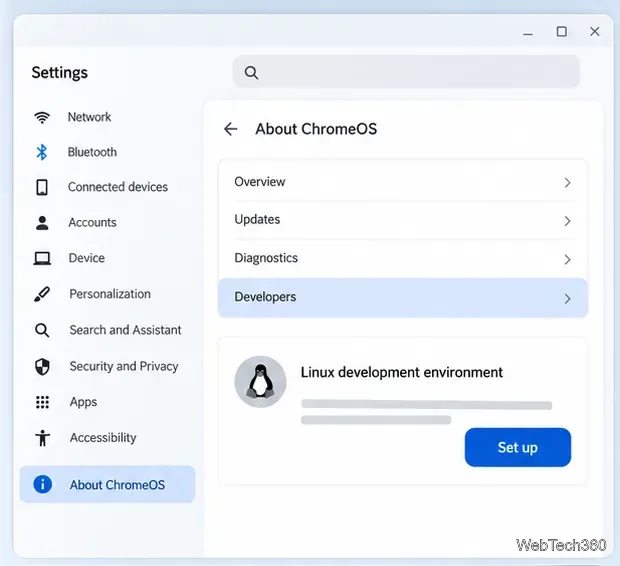Click Linux development environment heading
Image resolution: width=620 pixels, height=566 pixels.
pos(402,372)
